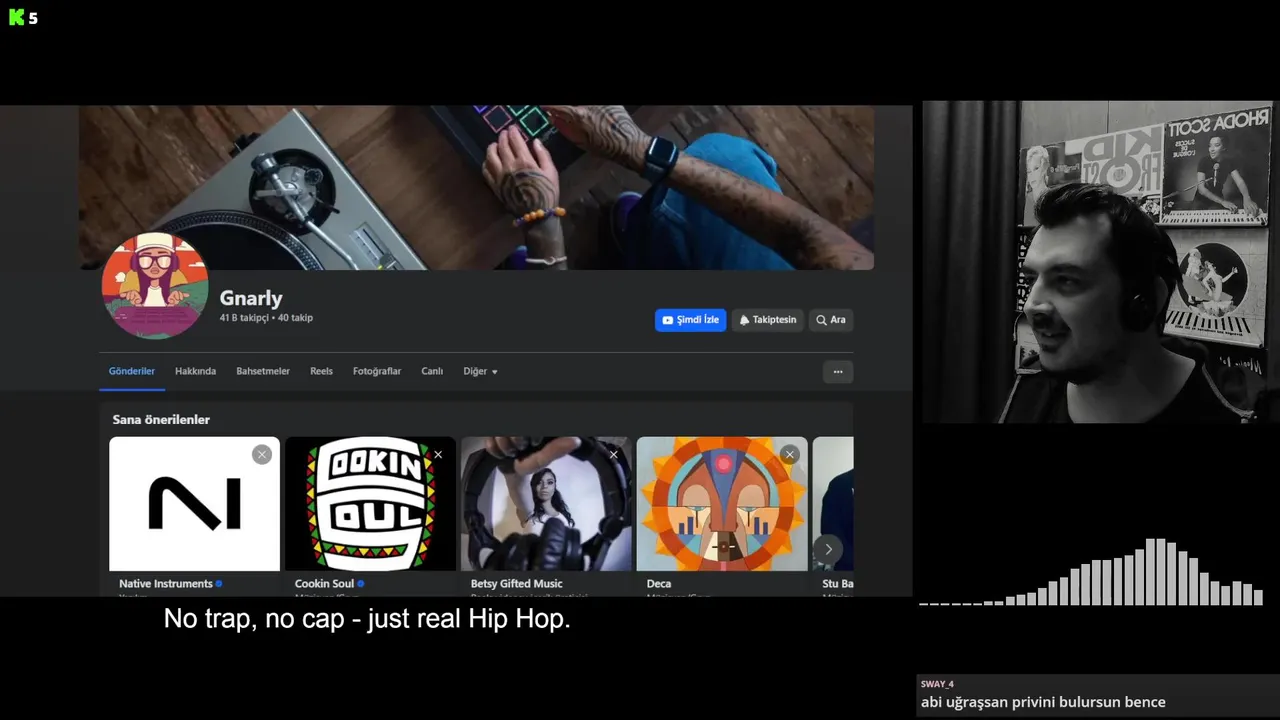Open the Betsy Gifted Music photo thumbnail
Screen dimensions: 1280x720
[546, 504]
